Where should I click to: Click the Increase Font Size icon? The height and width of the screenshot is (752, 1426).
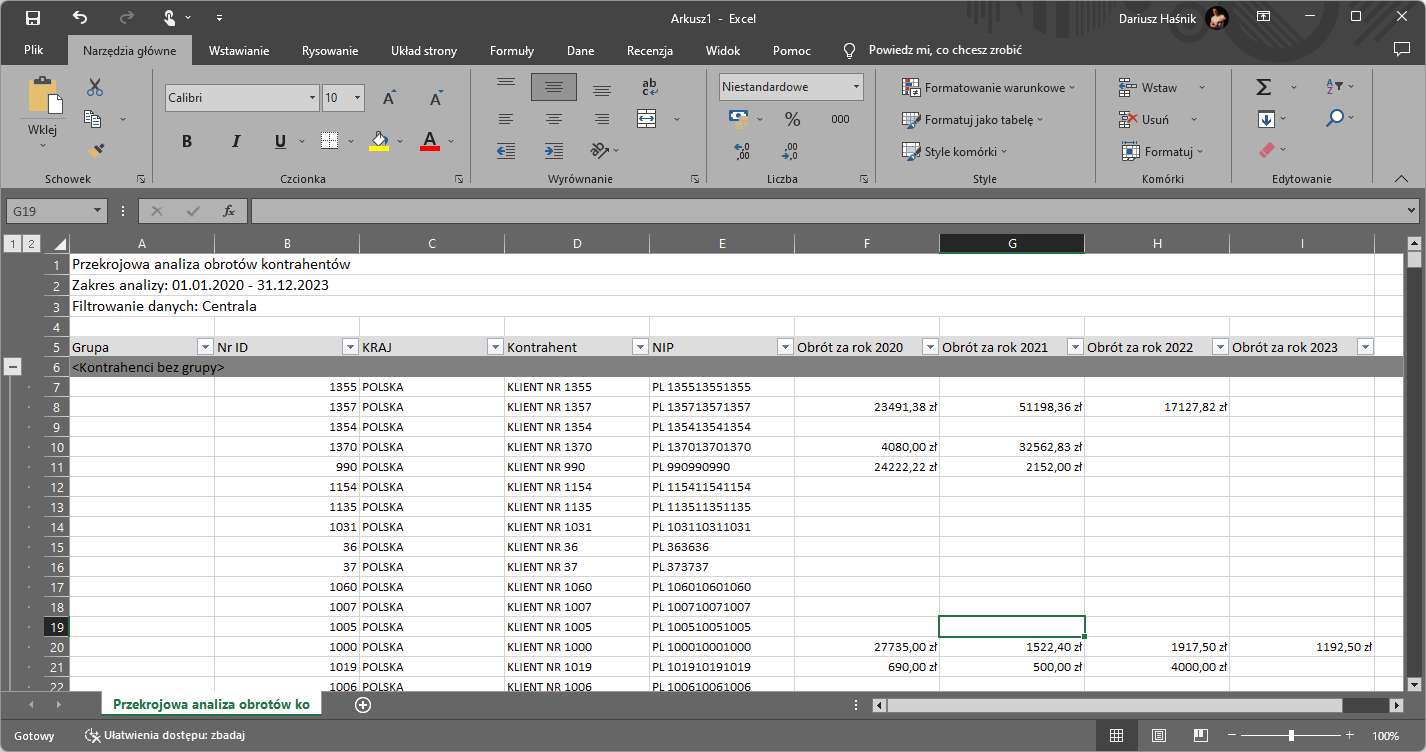click(x=390, y=98)
